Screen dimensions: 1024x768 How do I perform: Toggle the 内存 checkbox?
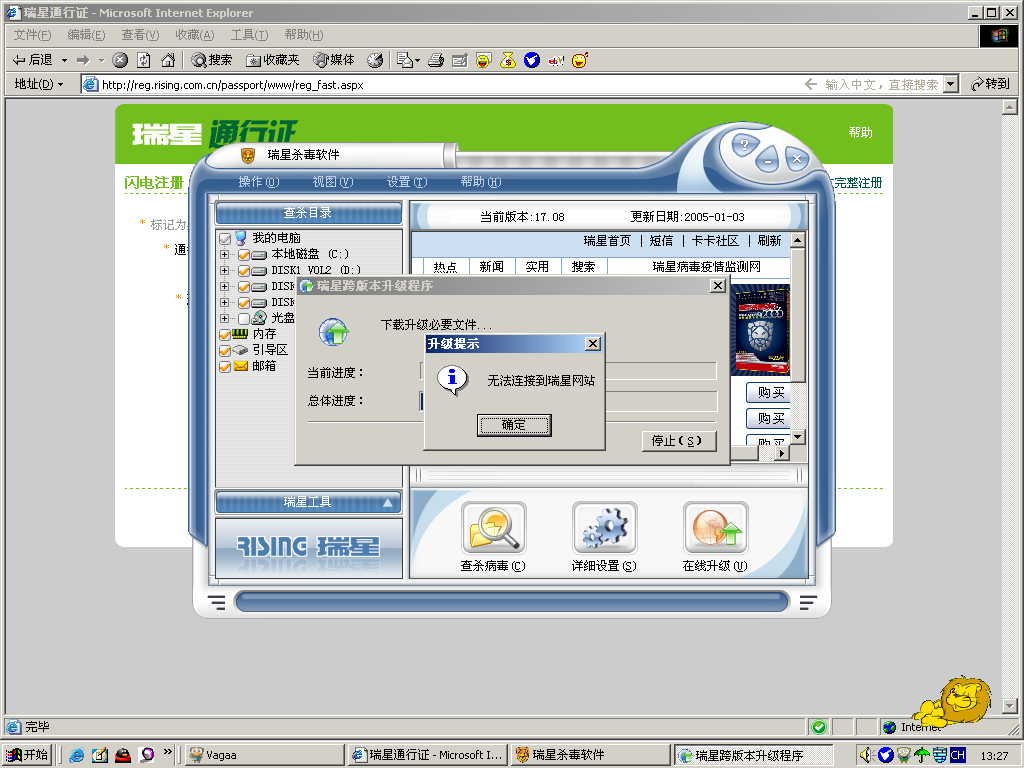pos(225,334)
